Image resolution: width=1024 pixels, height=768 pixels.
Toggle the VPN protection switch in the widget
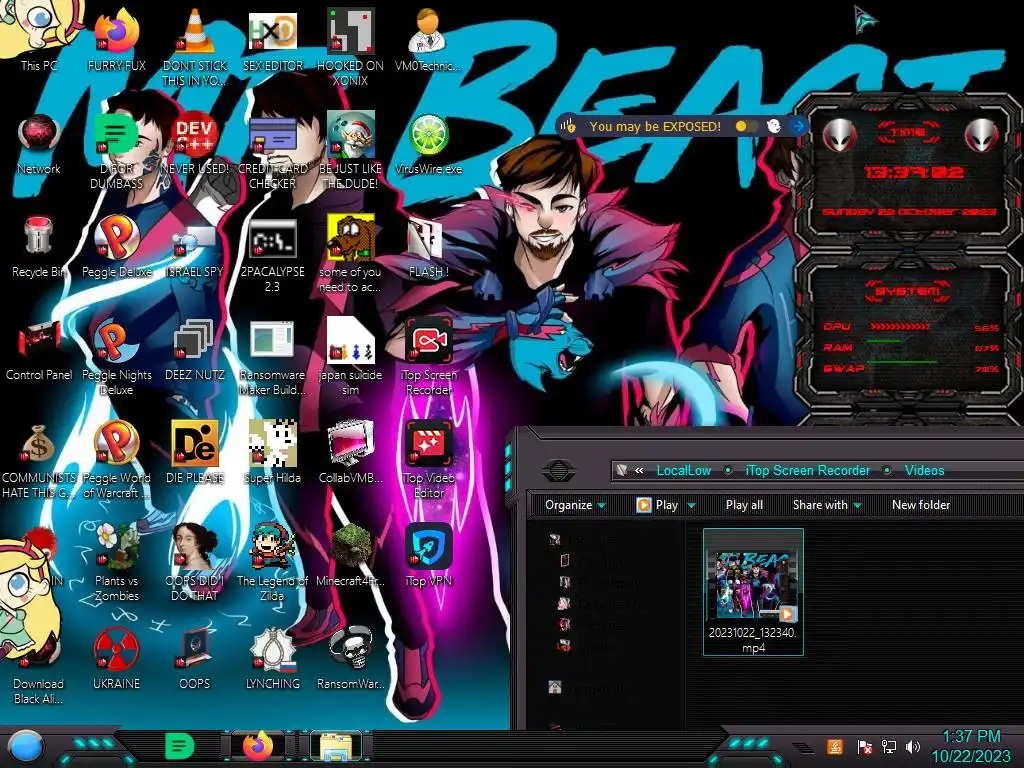tap(746, 126)
